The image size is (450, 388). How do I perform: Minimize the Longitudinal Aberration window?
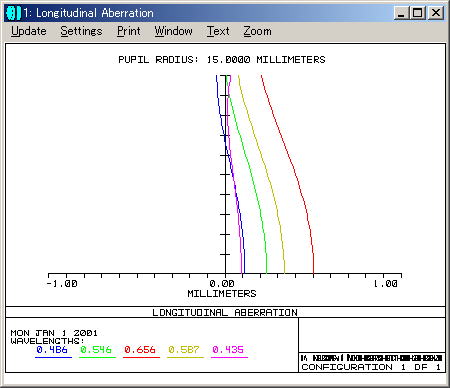pos(401,13)
